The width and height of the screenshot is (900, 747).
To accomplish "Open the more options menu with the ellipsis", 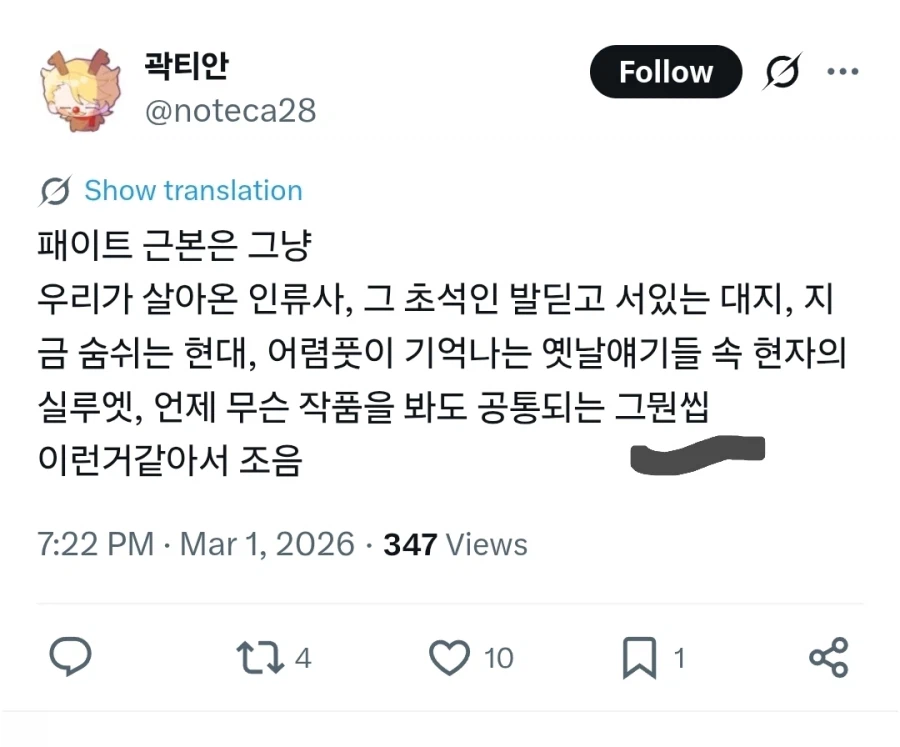I will point(845,71).
